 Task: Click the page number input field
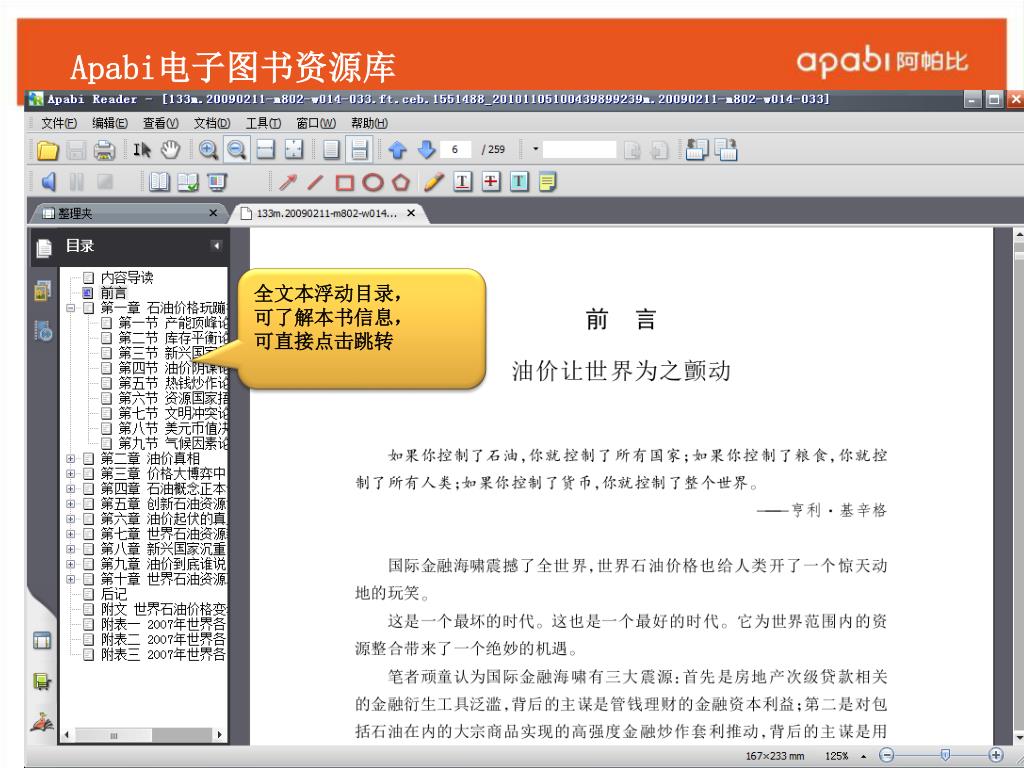(x=456, y=150)
